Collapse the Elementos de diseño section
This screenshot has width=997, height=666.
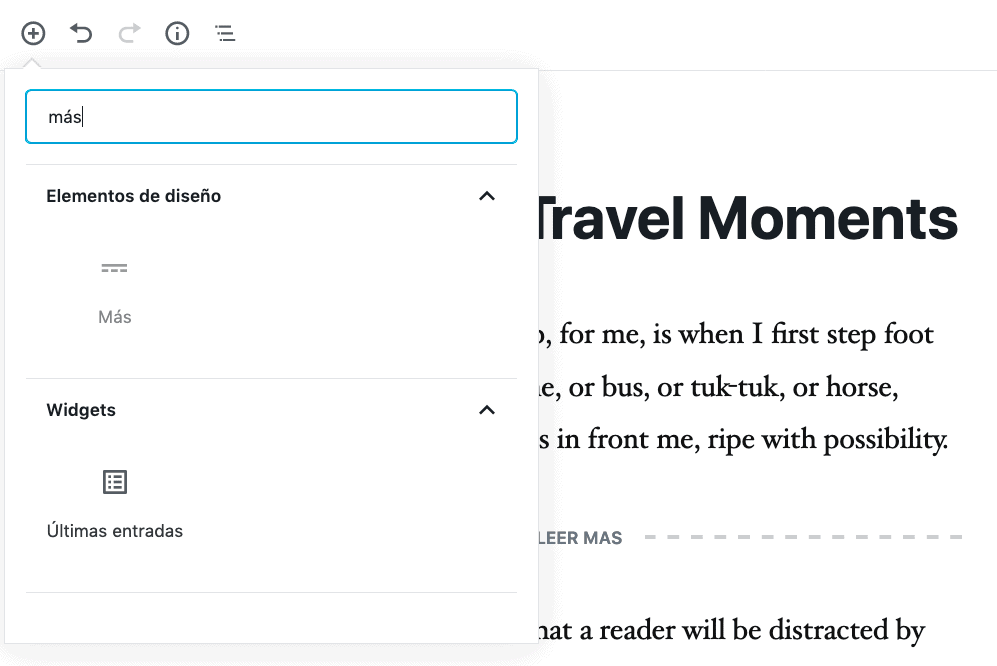488,196
